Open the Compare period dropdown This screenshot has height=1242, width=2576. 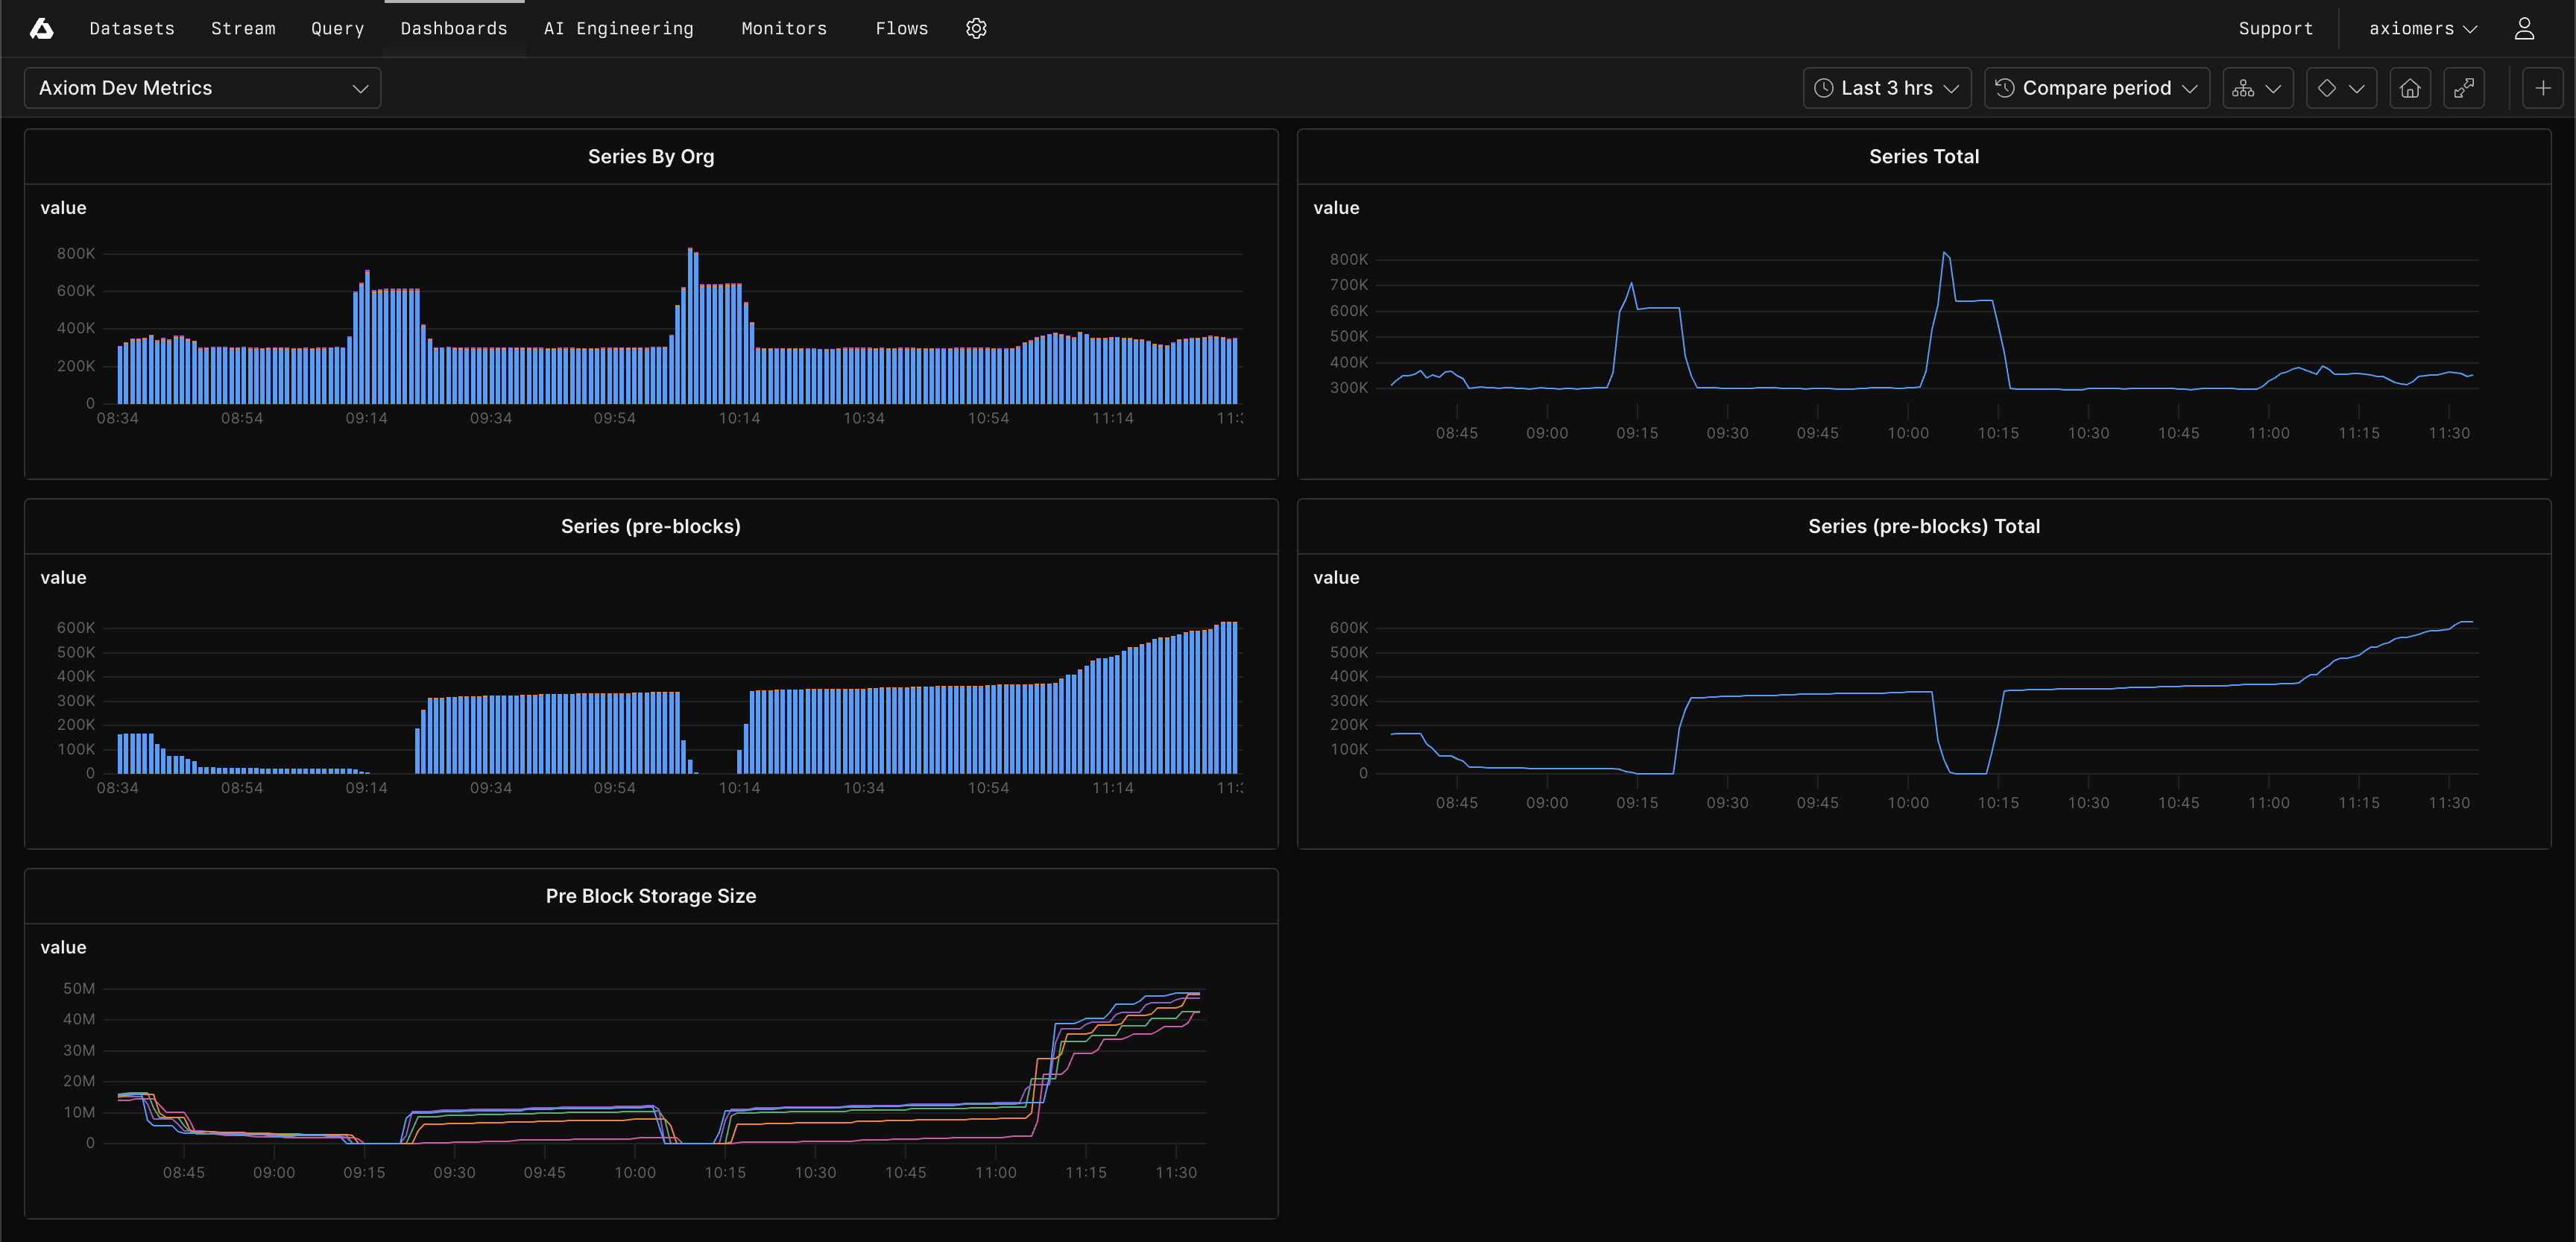click(2096, 88)
